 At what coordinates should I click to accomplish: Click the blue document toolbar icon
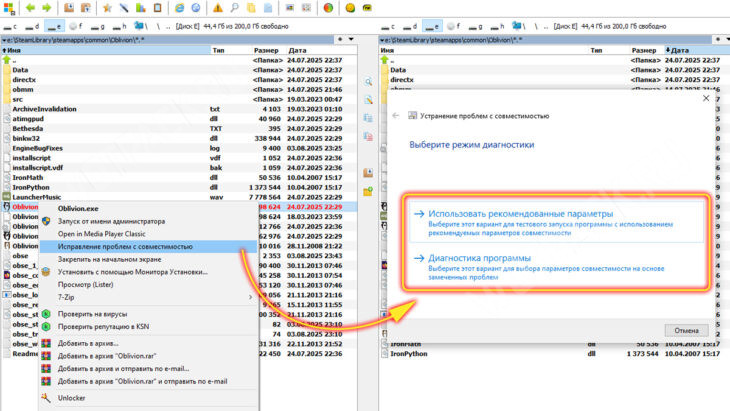click(268, 8)
